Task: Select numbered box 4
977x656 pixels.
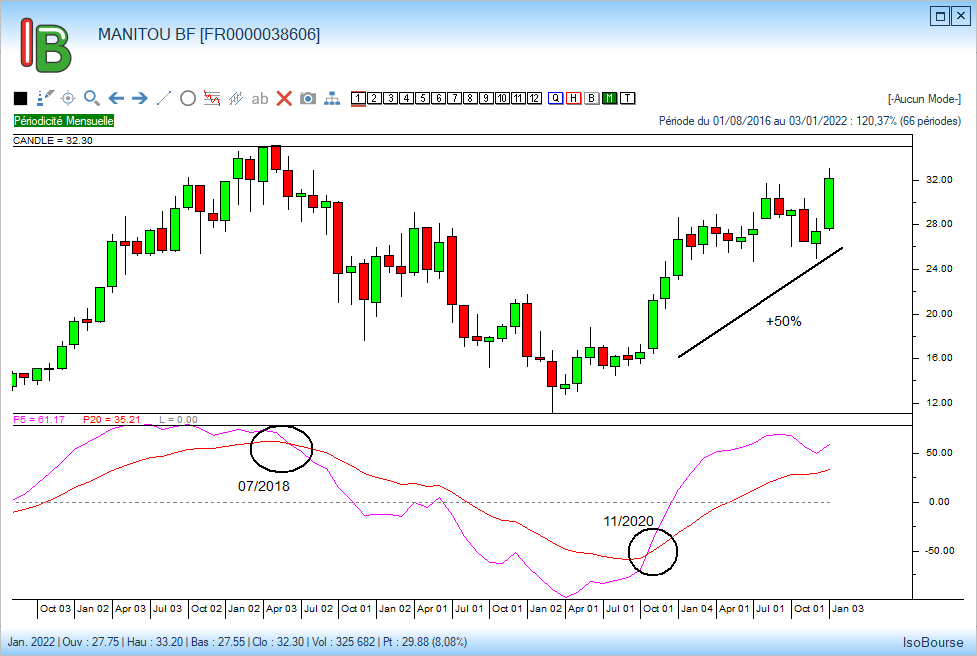Action: pyautogui.click(x=406, y=98)
